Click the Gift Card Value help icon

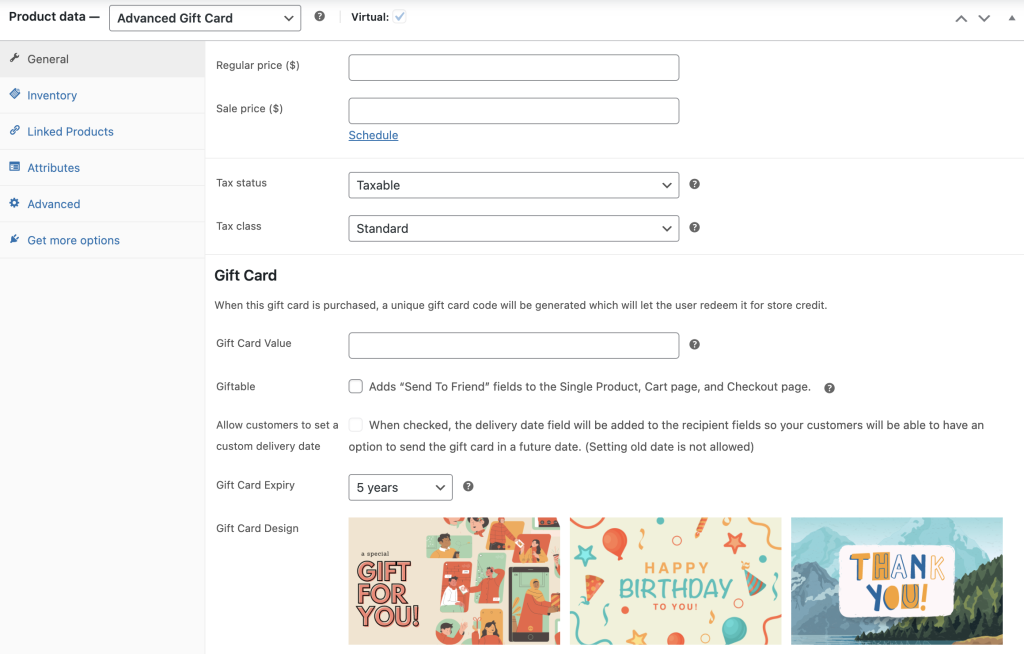click(694, 345)
